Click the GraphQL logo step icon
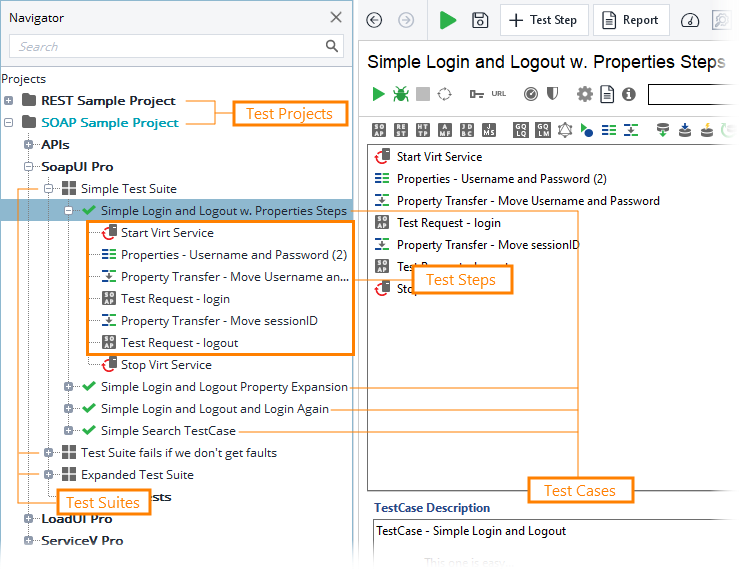The height and width of the screenshot is (570, 740). click(565, 130)
